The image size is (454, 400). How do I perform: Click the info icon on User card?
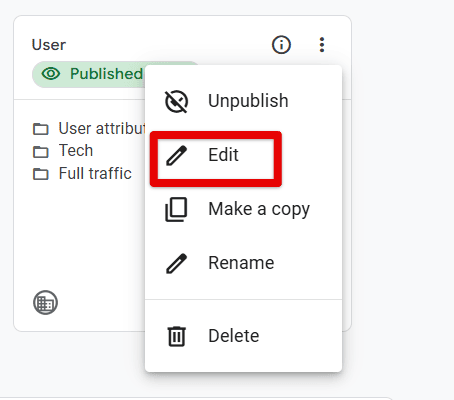(281, 45)
